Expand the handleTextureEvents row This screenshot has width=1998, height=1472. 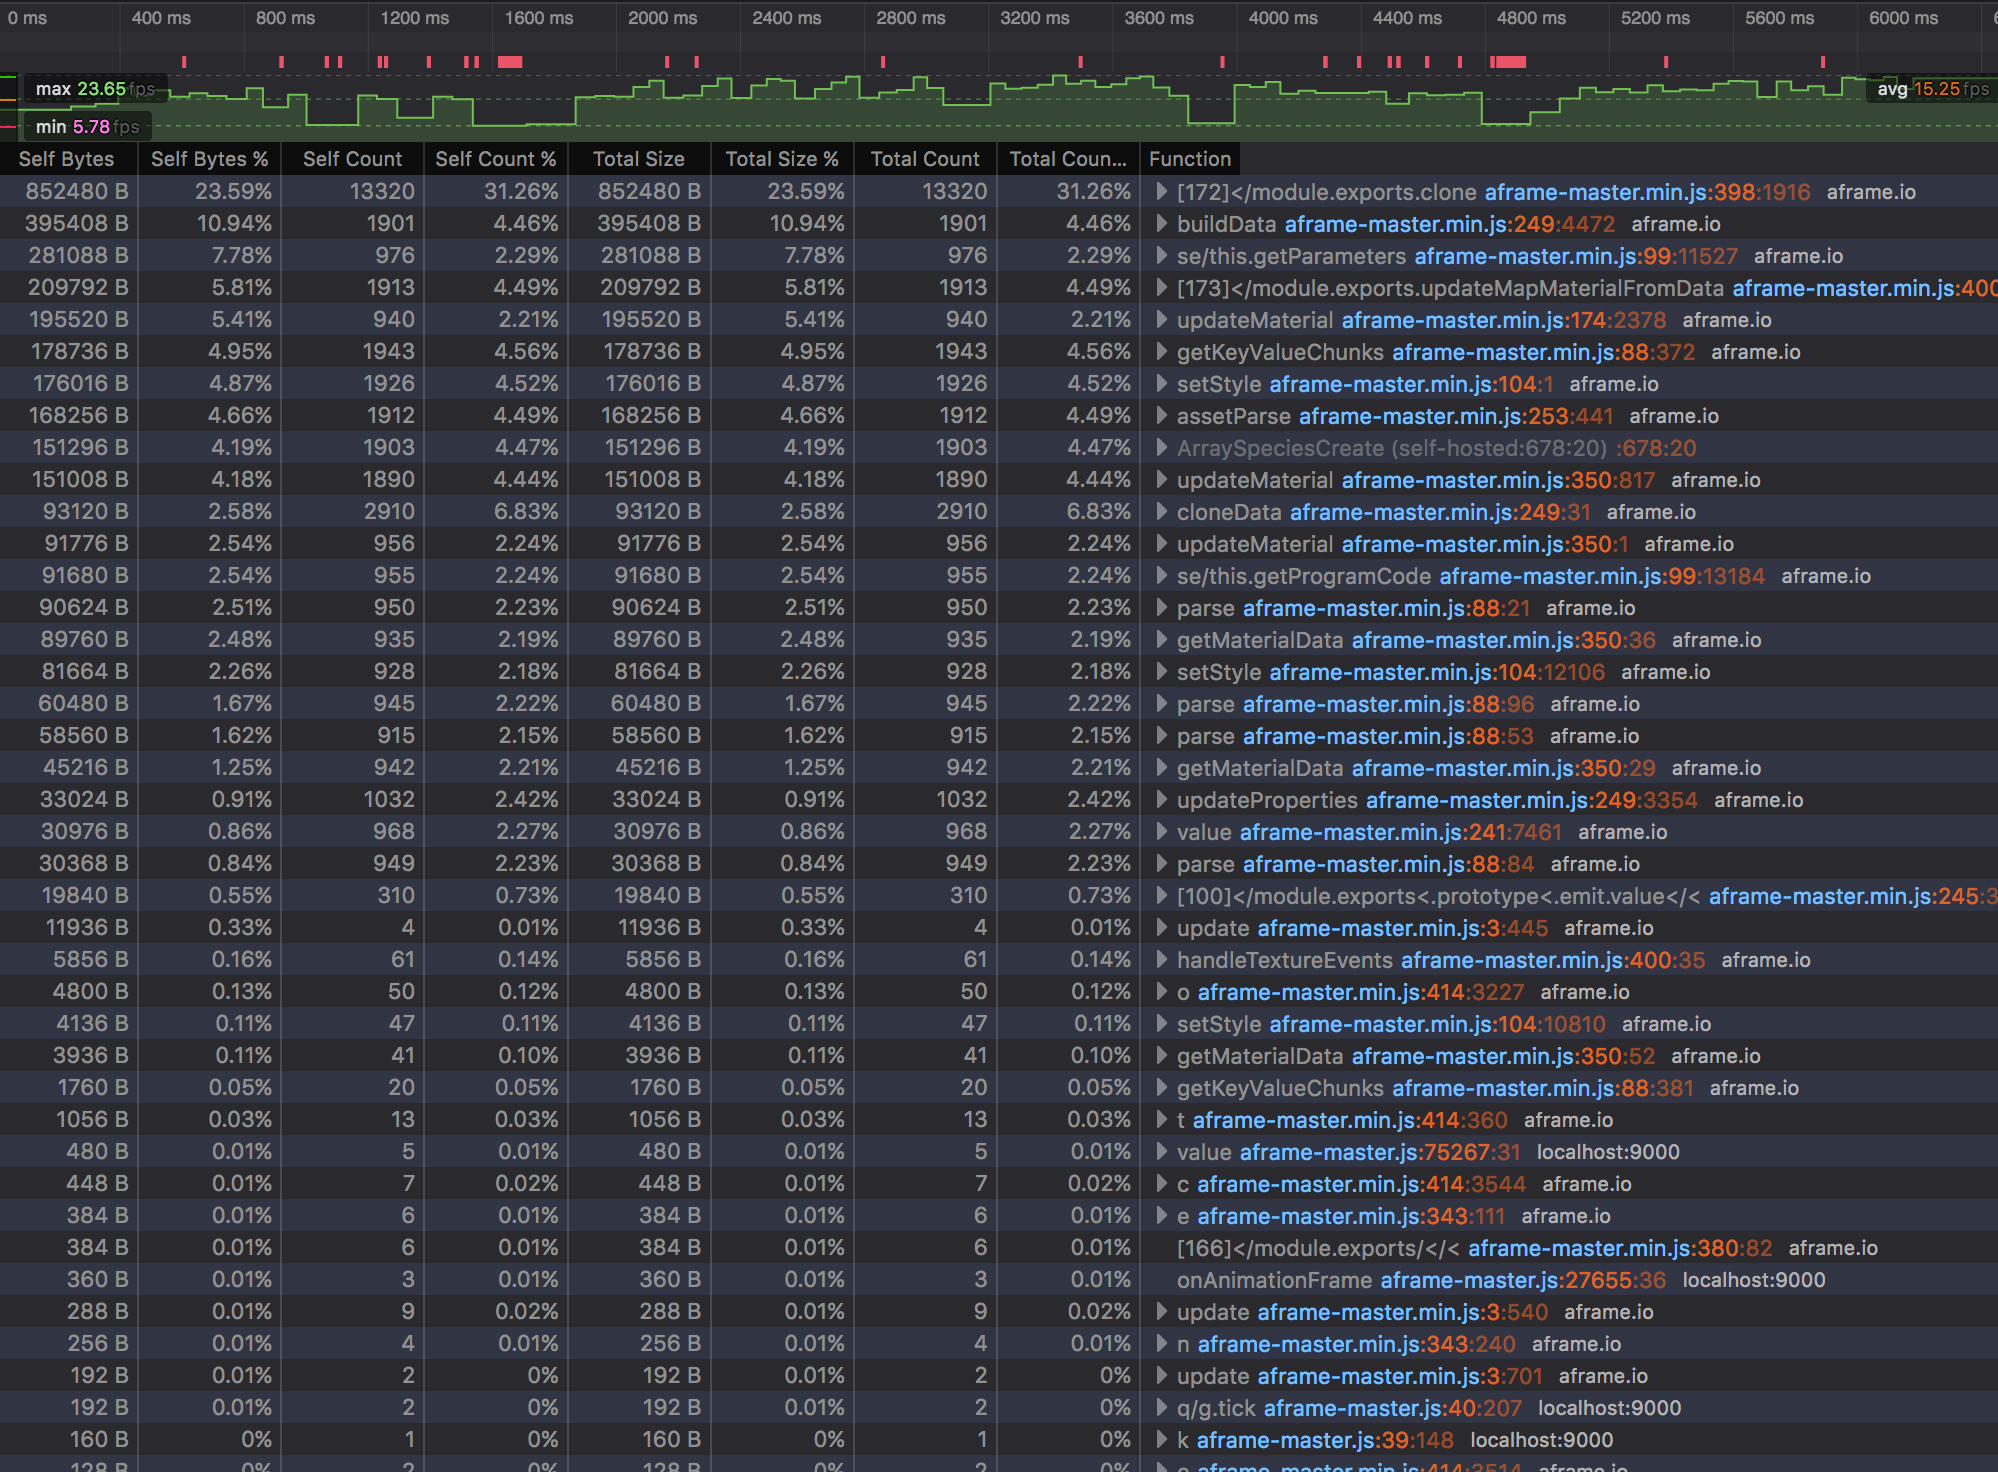click(x=1161, y=959)
